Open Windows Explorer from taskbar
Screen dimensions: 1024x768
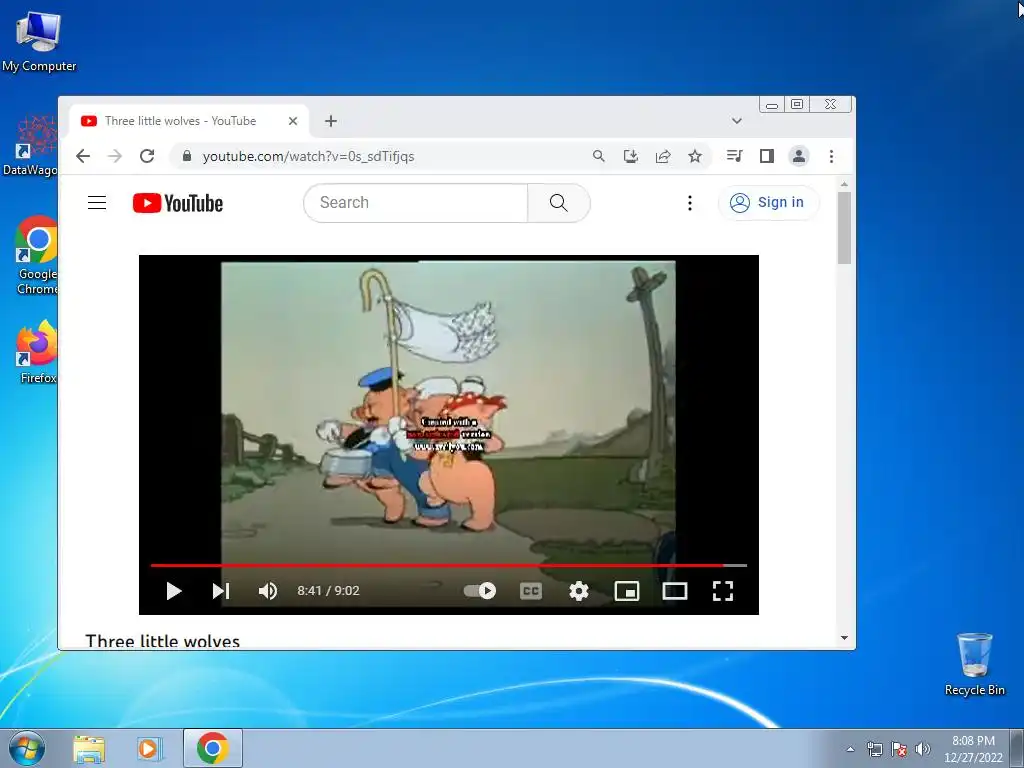(x=89, y=748)
